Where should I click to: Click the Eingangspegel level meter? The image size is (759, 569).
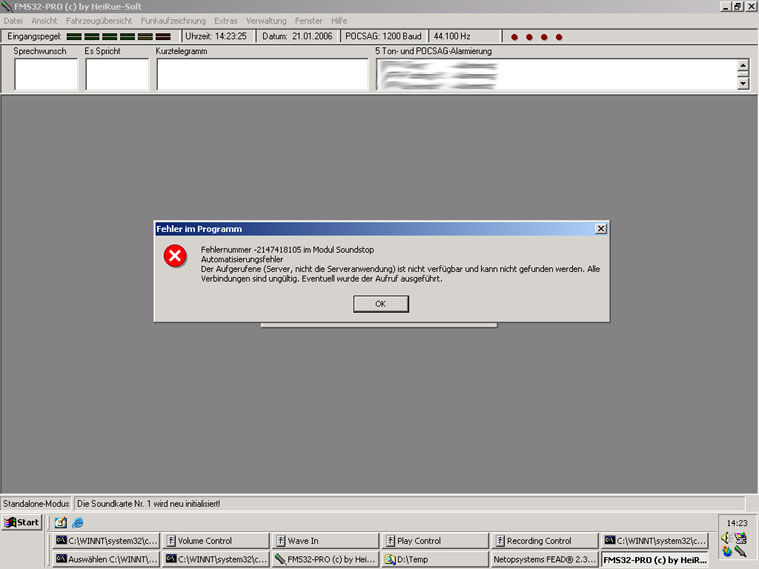(119, 36)
